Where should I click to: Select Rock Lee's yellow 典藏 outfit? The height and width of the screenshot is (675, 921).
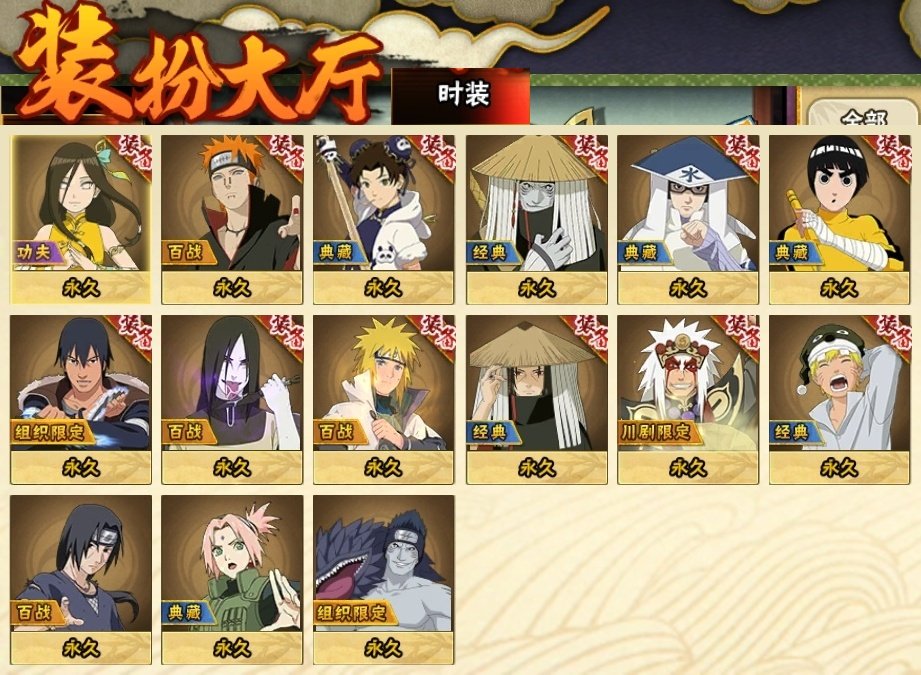(x=839, y=219)
